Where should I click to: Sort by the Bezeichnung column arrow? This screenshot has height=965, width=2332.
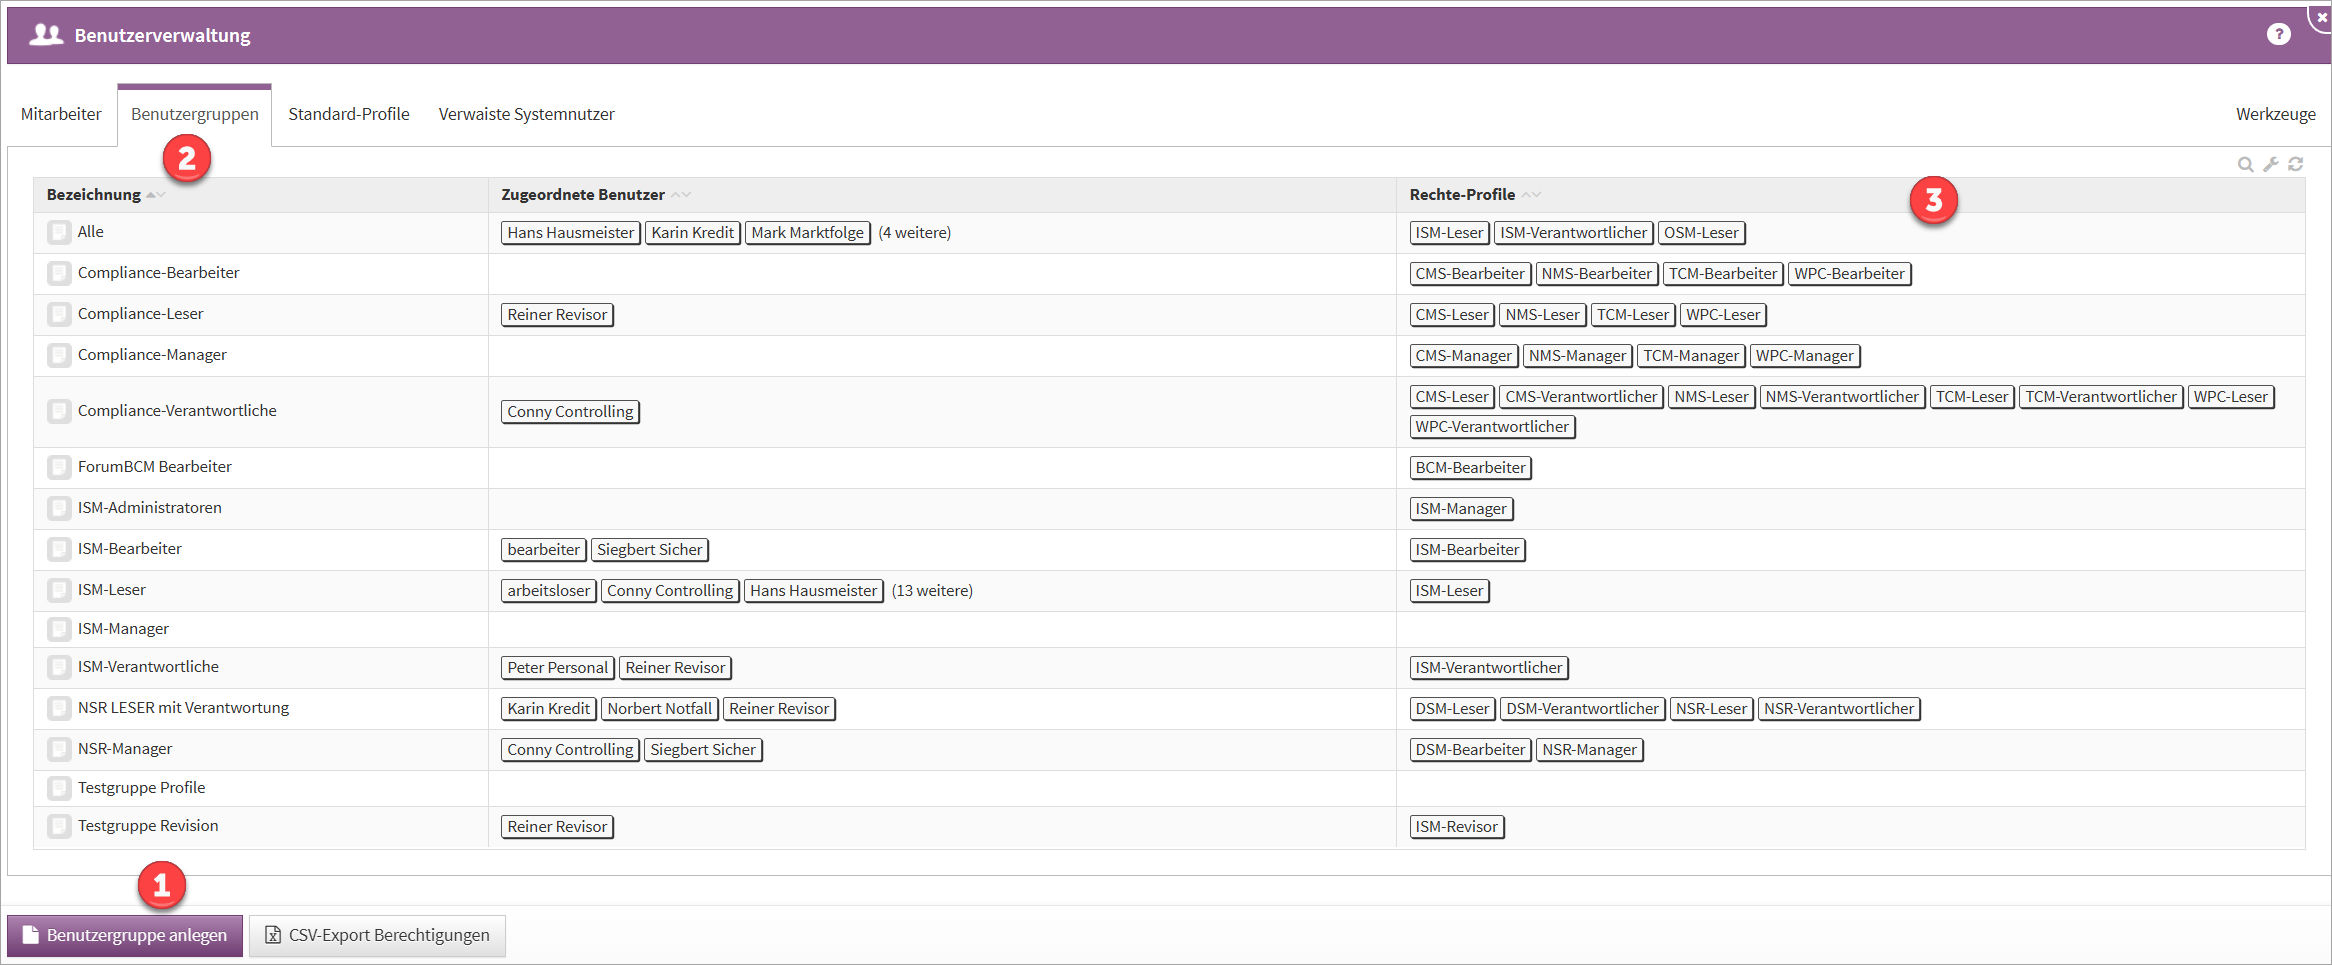click(x=155, y=195)
